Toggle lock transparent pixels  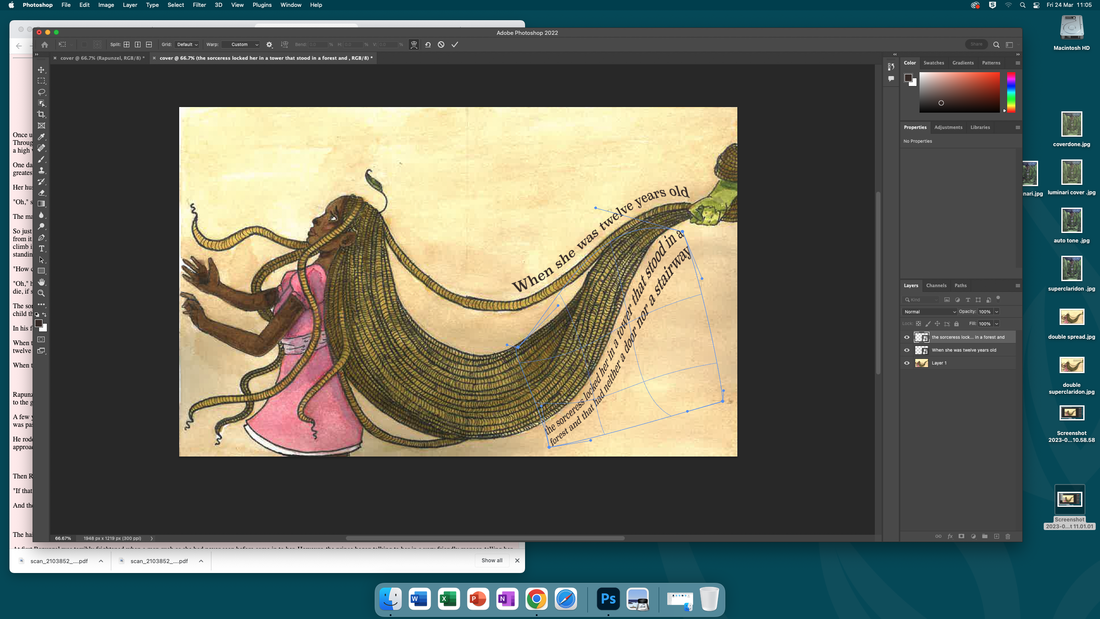coord(918,324)
